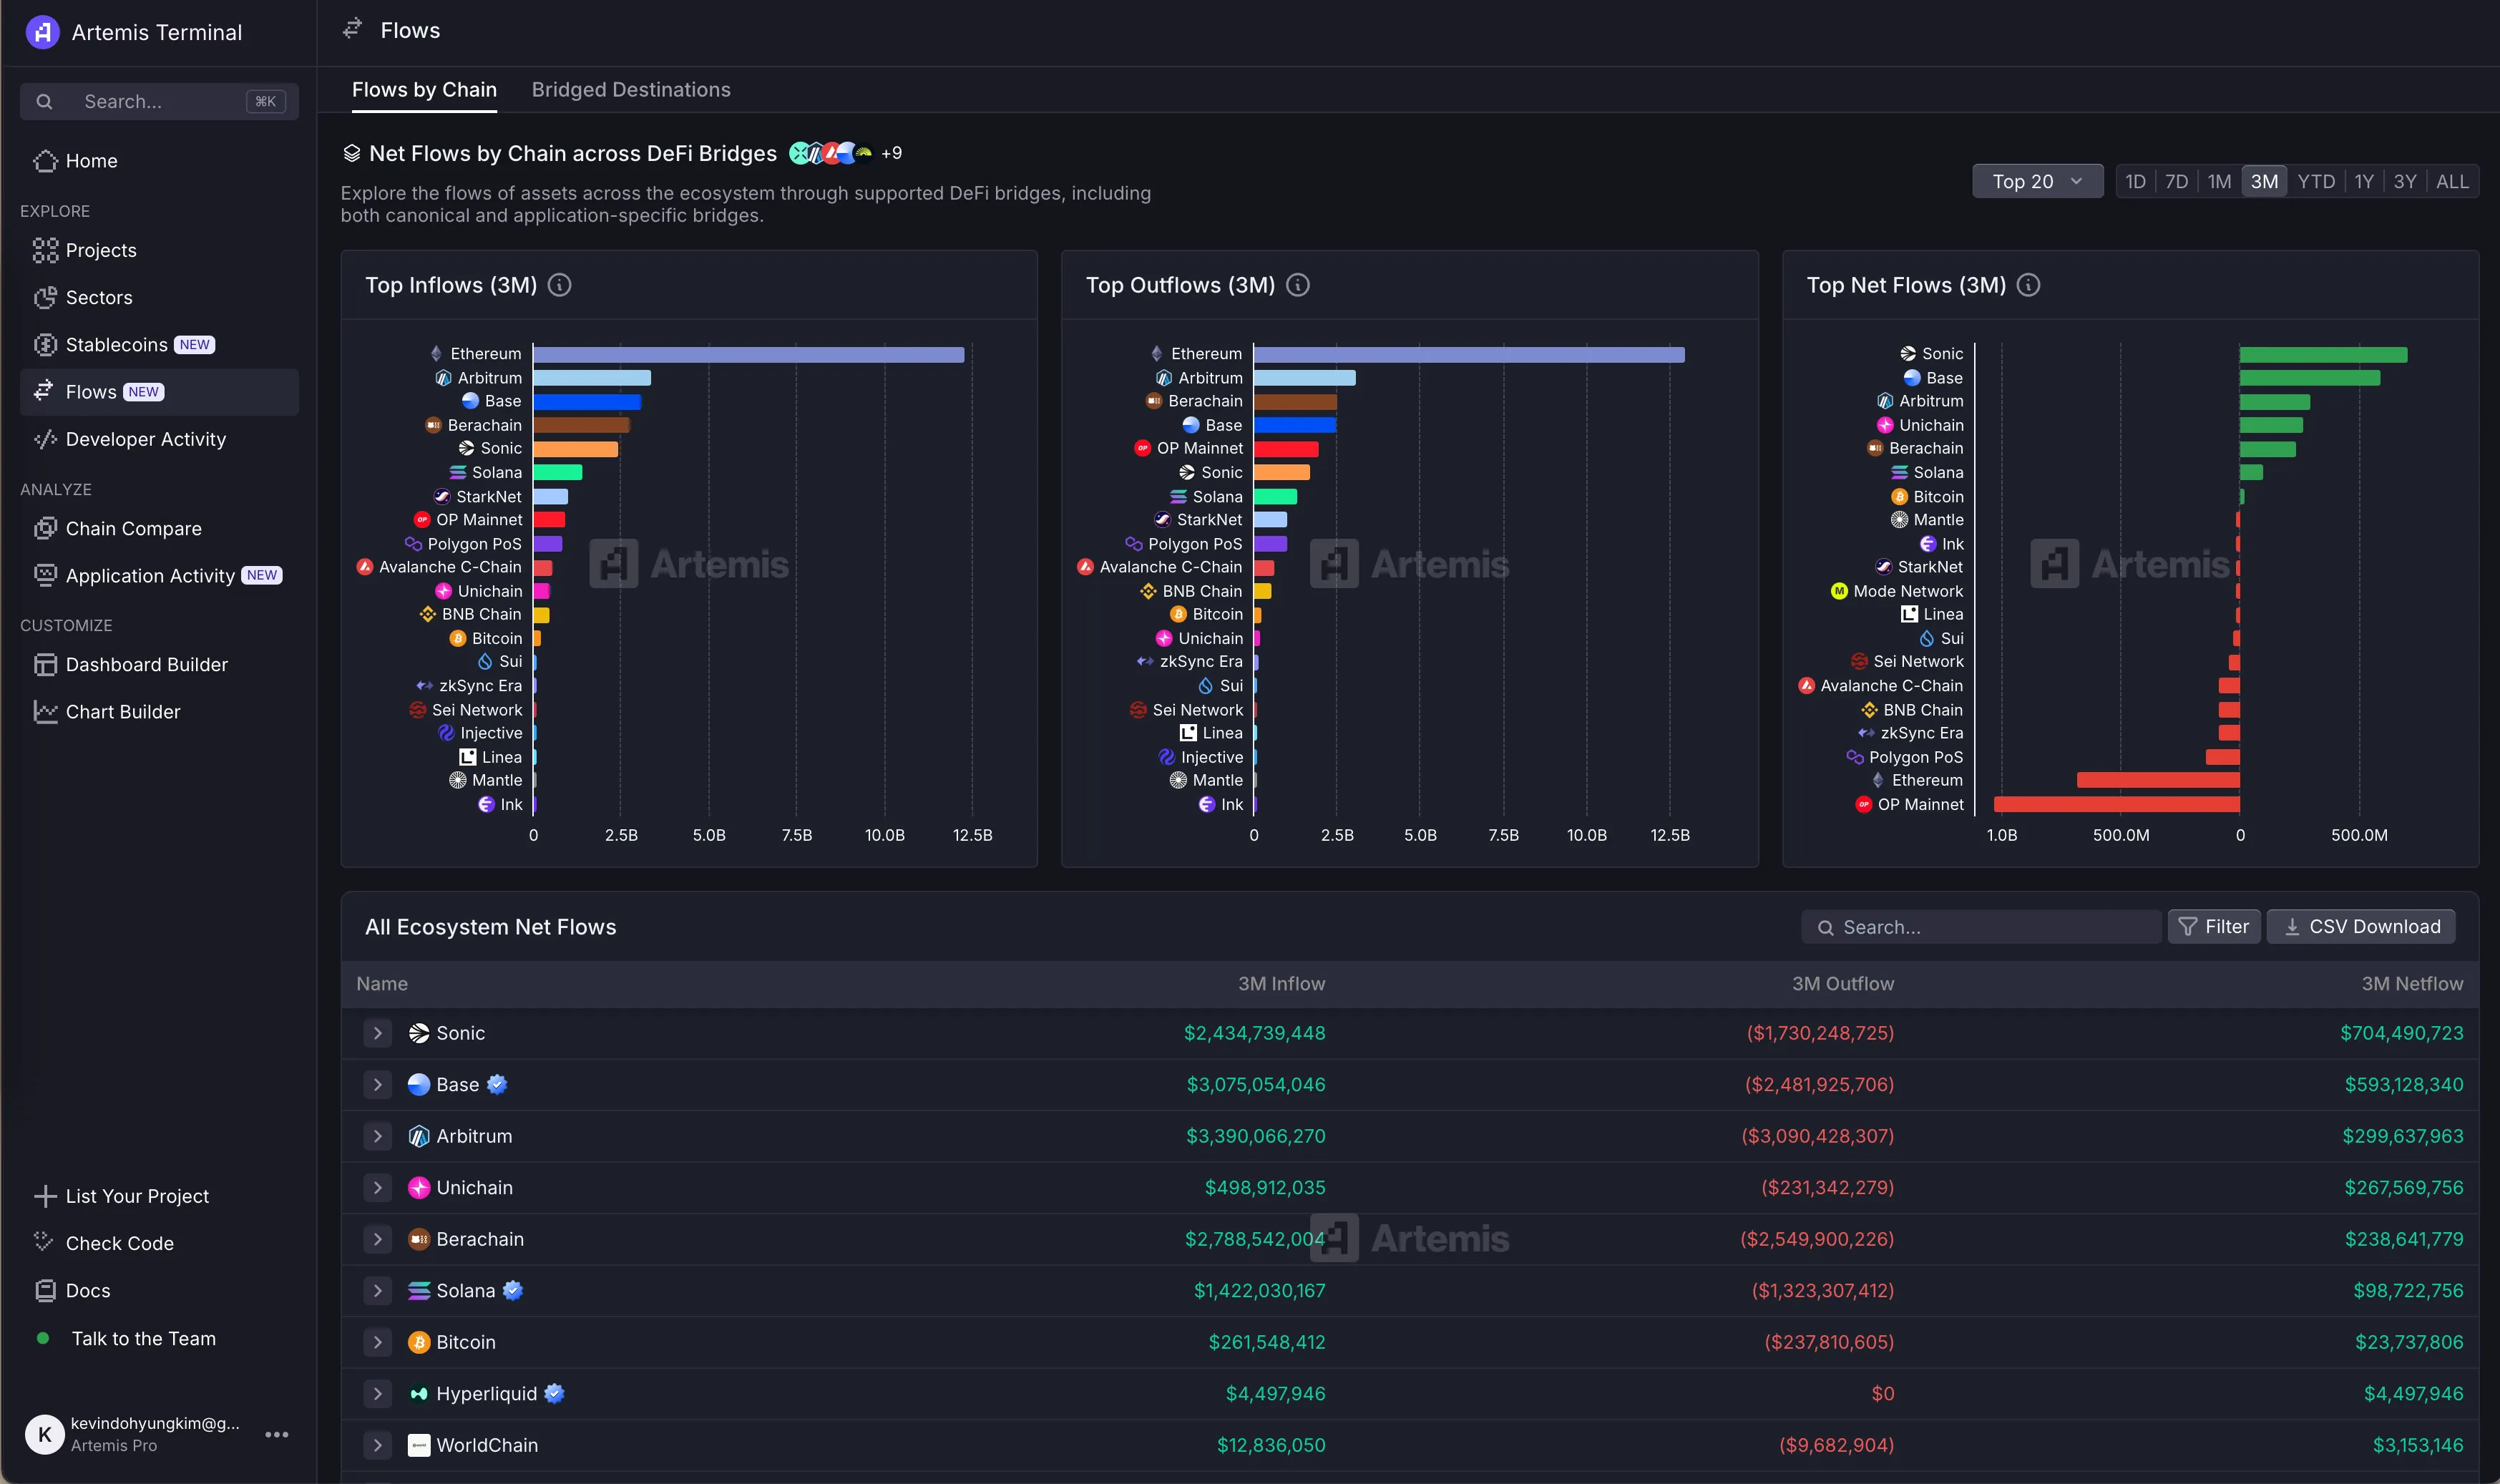Viewport: 2500px width, 1484px height.
Task: Open Developer Activity in sidebar
Action: pyautogui.click(x=145, y=439)
